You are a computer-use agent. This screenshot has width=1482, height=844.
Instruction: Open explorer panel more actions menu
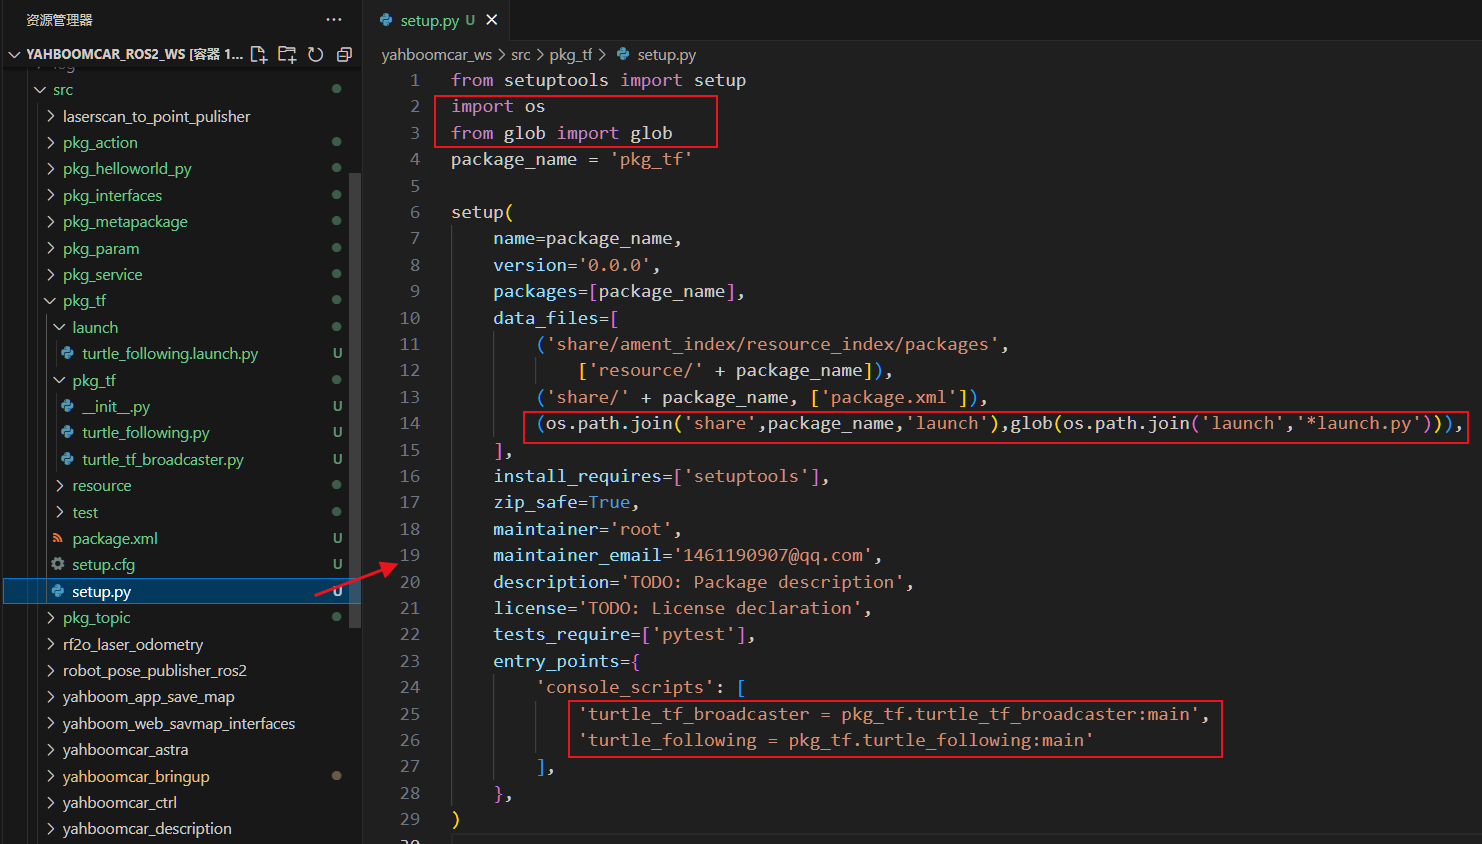click(334, 20)
